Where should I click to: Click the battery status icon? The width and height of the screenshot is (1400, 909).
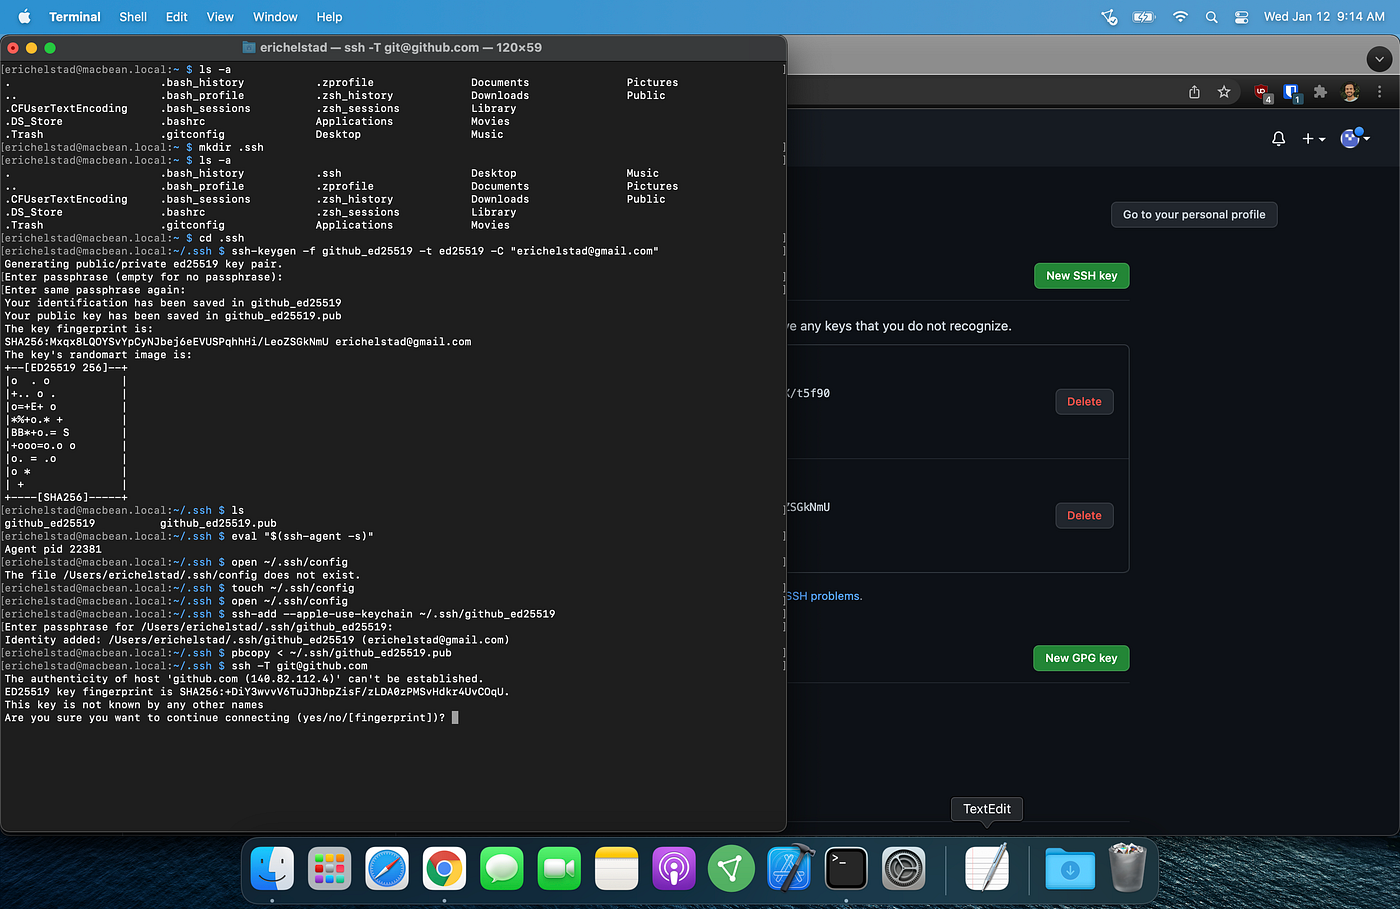[x=1143, y=17]
